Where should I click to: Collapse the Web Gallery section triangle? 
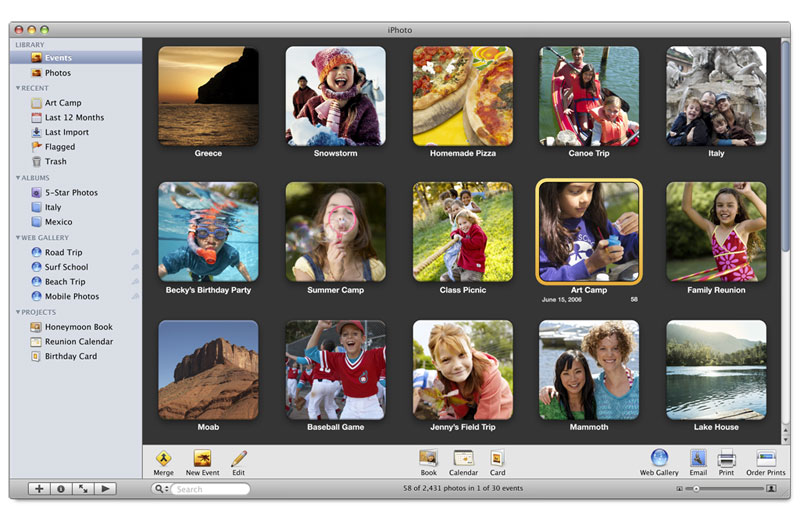click(x=18, y=238)
